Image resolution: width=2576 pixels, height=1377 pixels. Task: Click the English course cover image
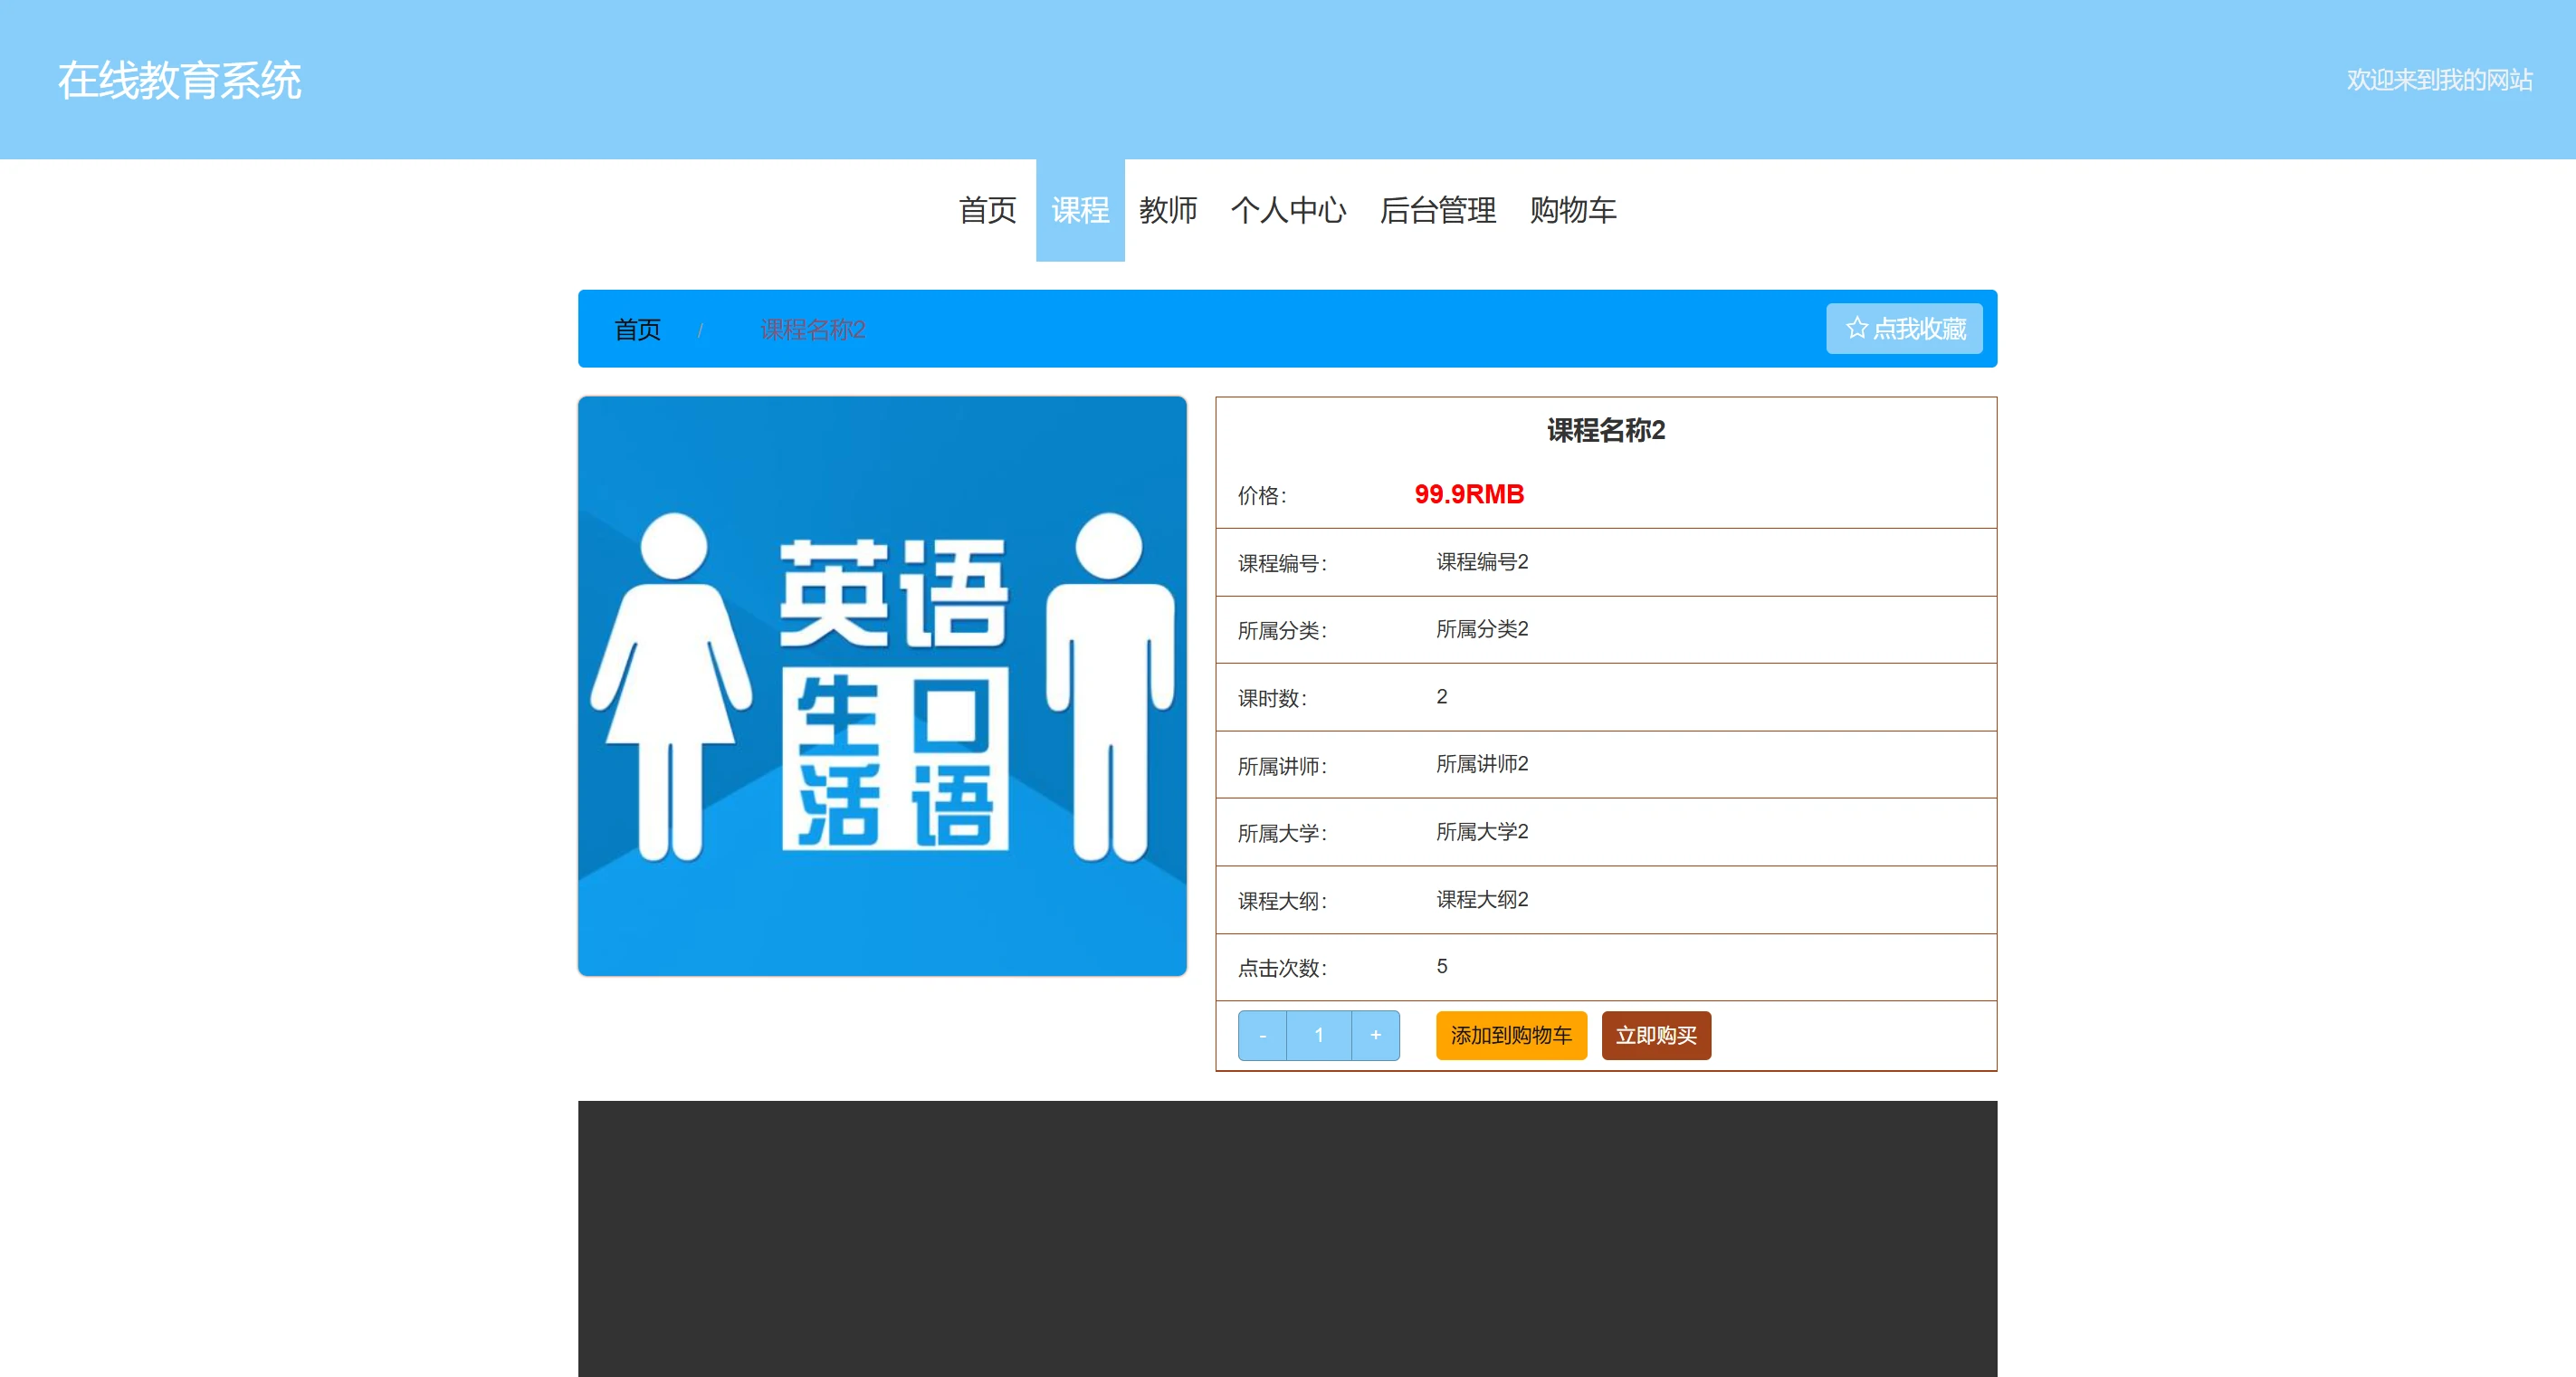click(x=882, y=686)
